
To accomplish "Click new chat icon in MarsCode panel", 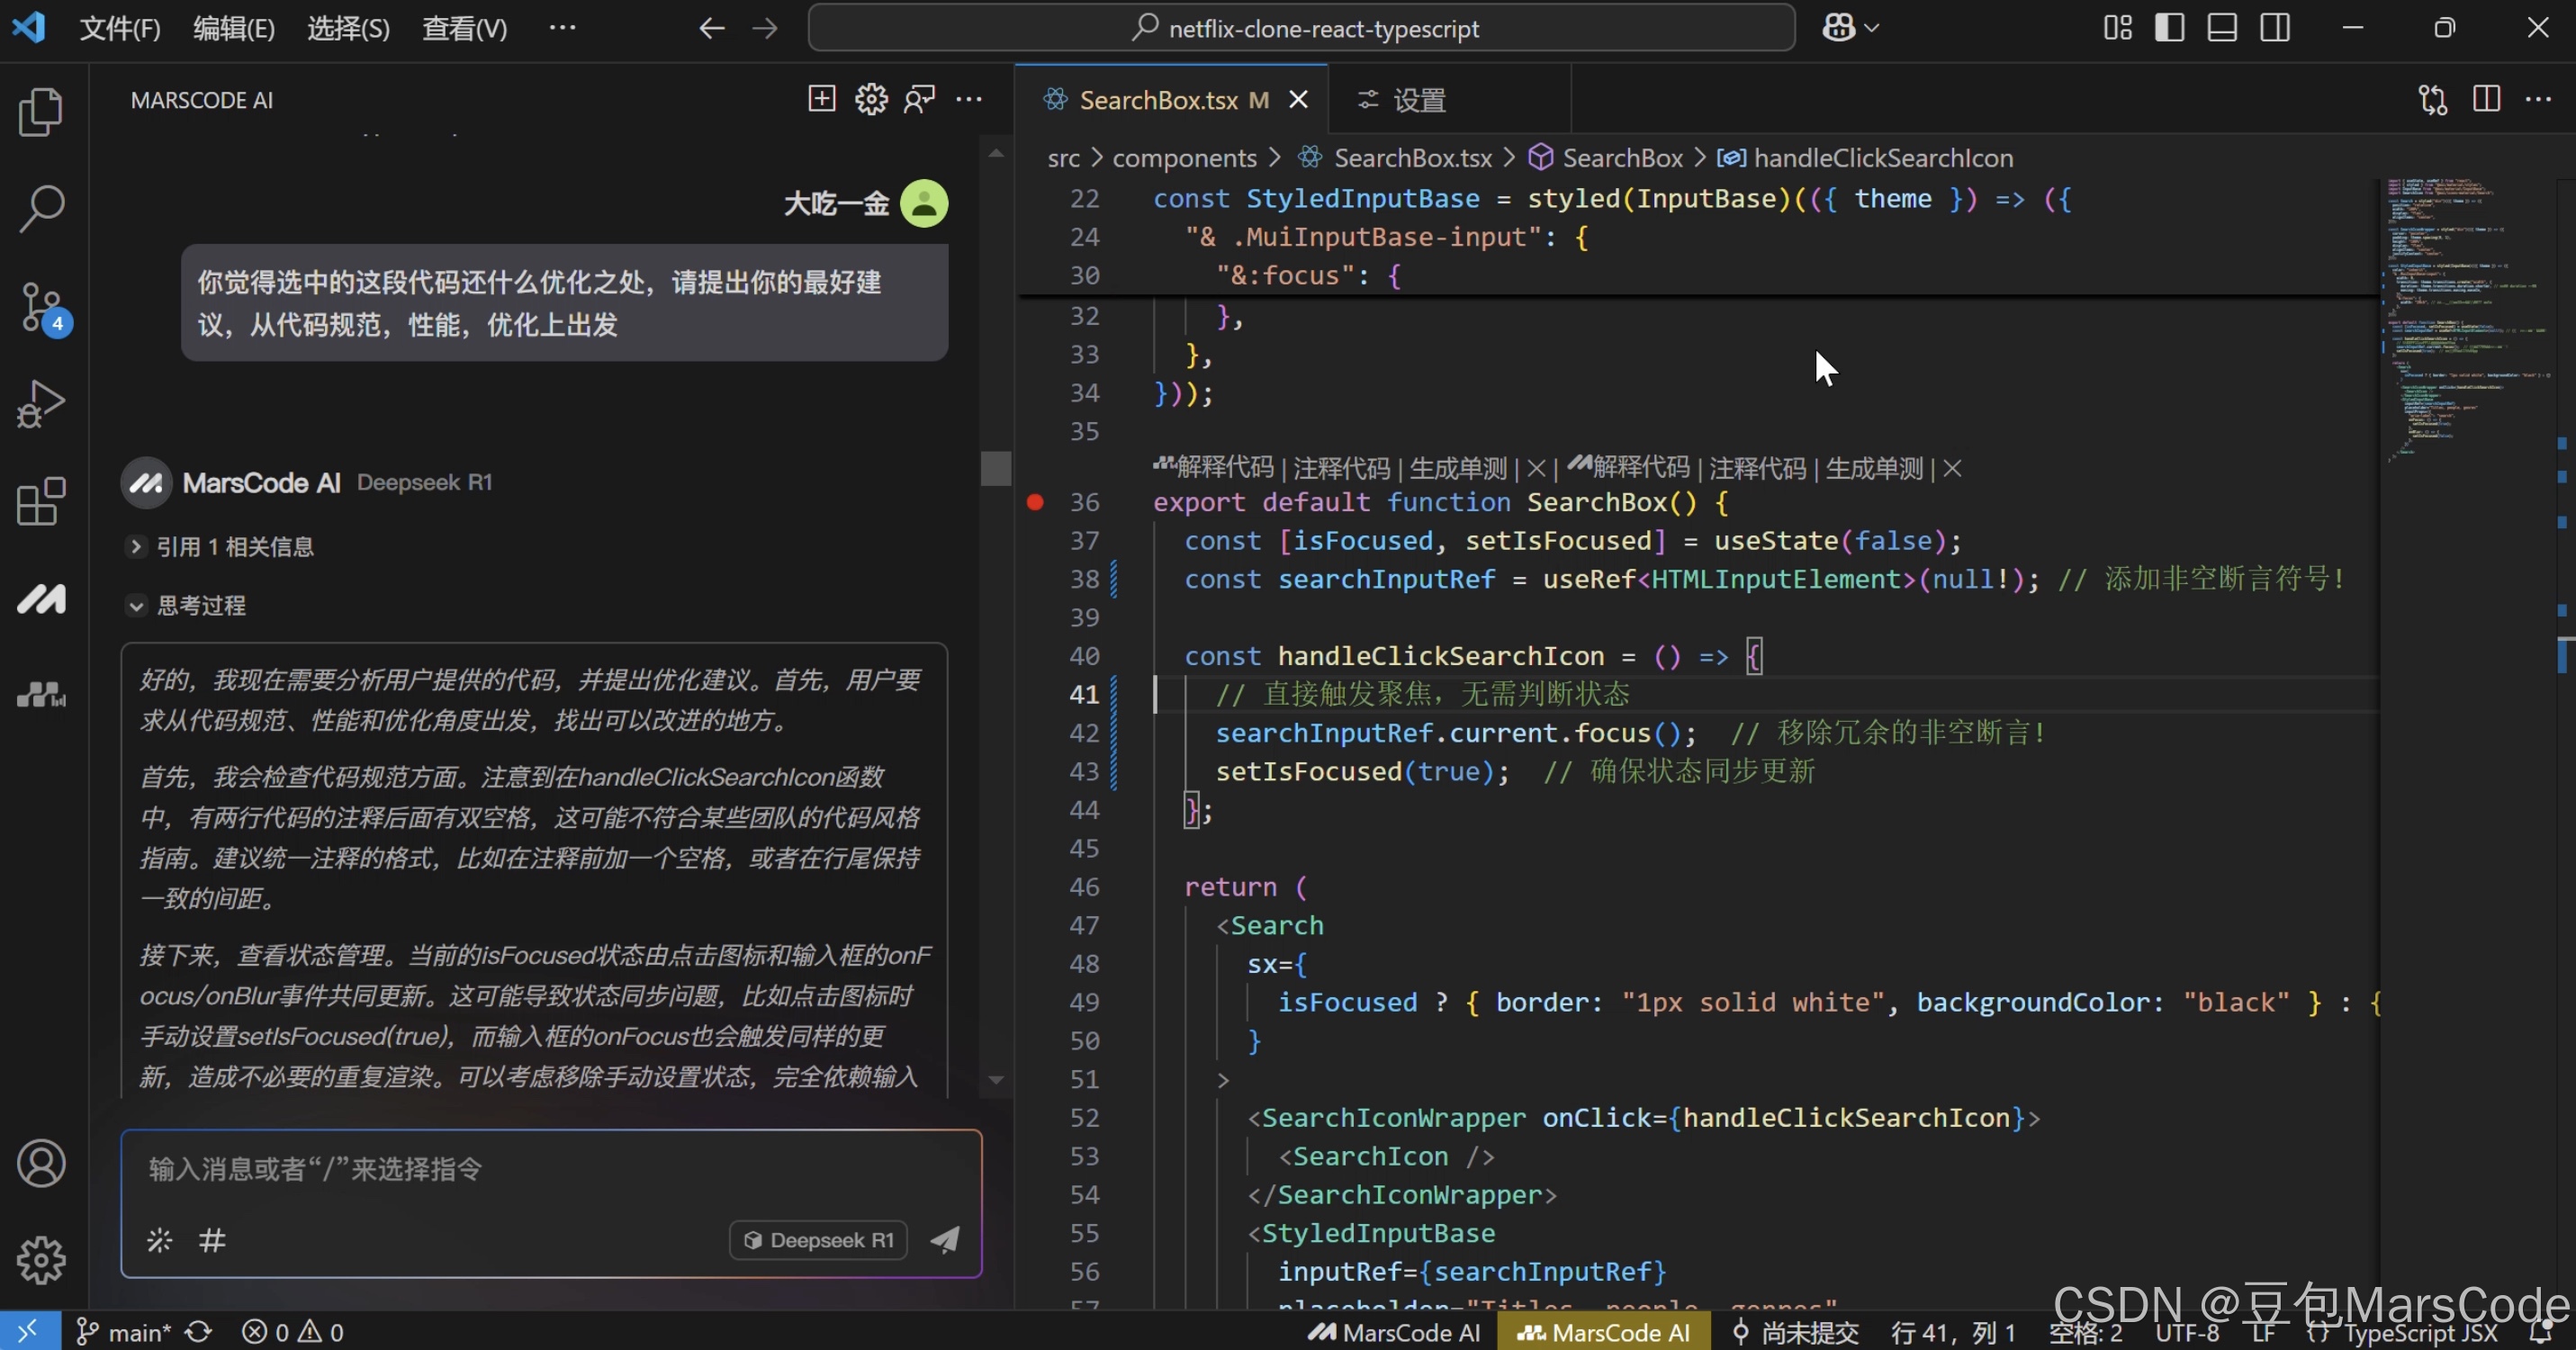I will [x=821, y=99].
